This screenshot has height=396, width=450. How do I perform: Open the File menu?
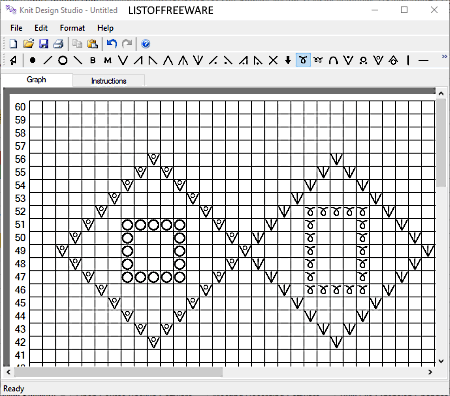16,28
